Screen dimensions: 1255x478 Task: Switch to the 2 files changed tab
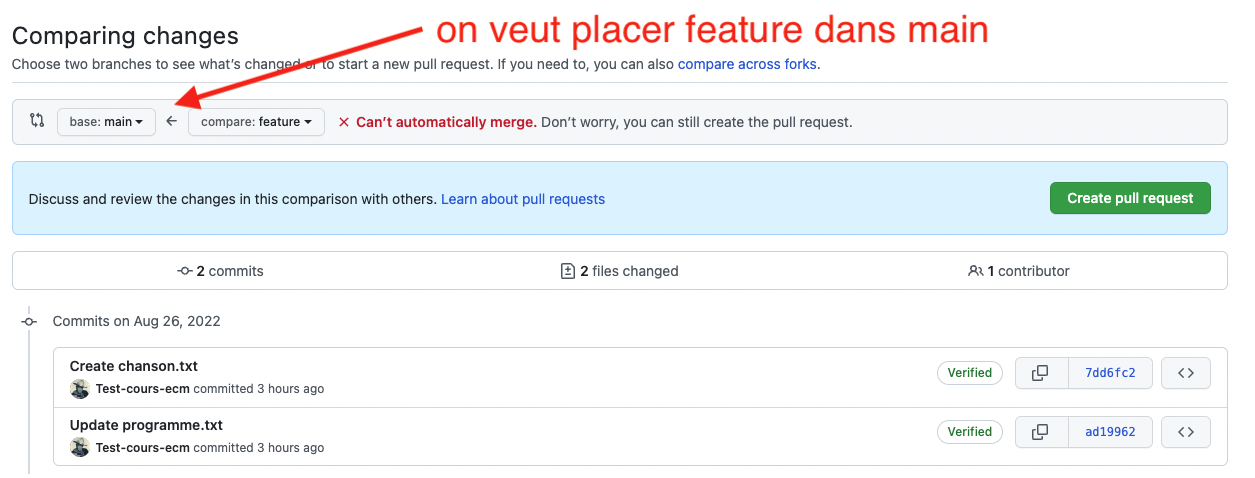[620, 271]
